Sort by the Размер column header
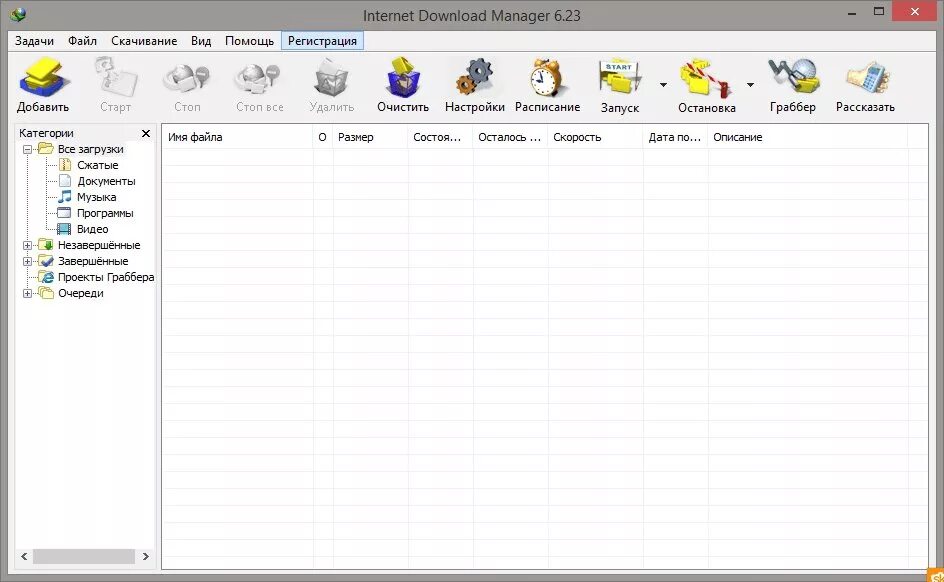Screen dimensions: 944x582 point(370,137)
